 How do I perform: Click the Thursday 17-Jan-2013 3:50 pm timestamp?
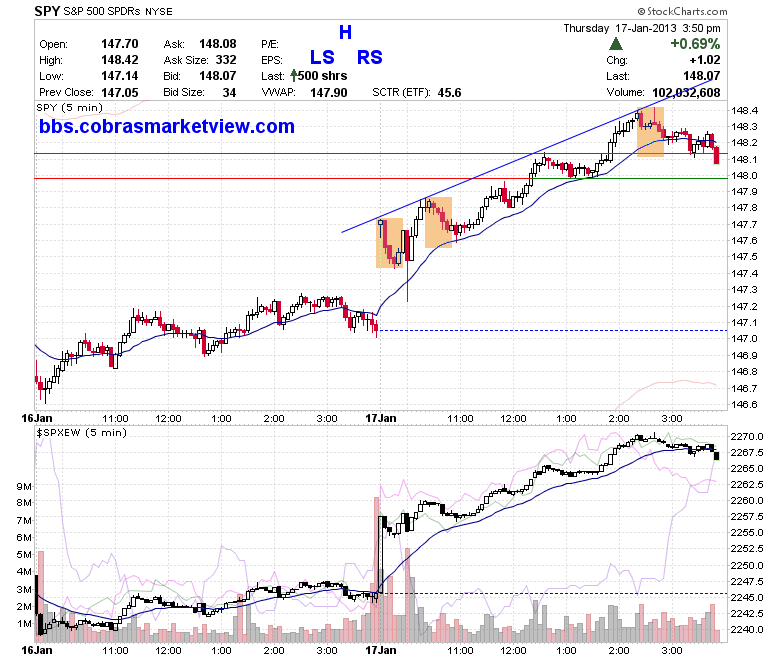[x=642, y=28]
